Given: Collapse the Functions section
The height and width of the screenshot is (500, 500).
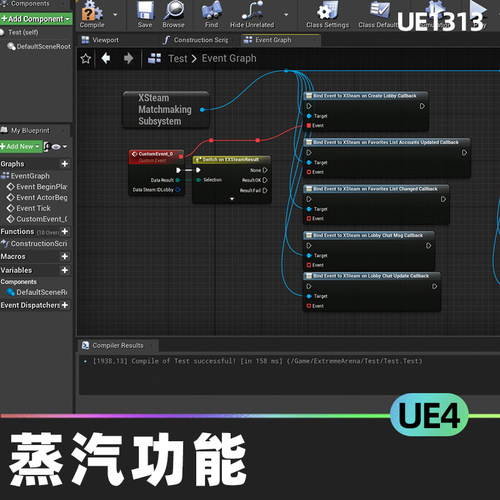Looking at the screenshot, I should point(17,231).
